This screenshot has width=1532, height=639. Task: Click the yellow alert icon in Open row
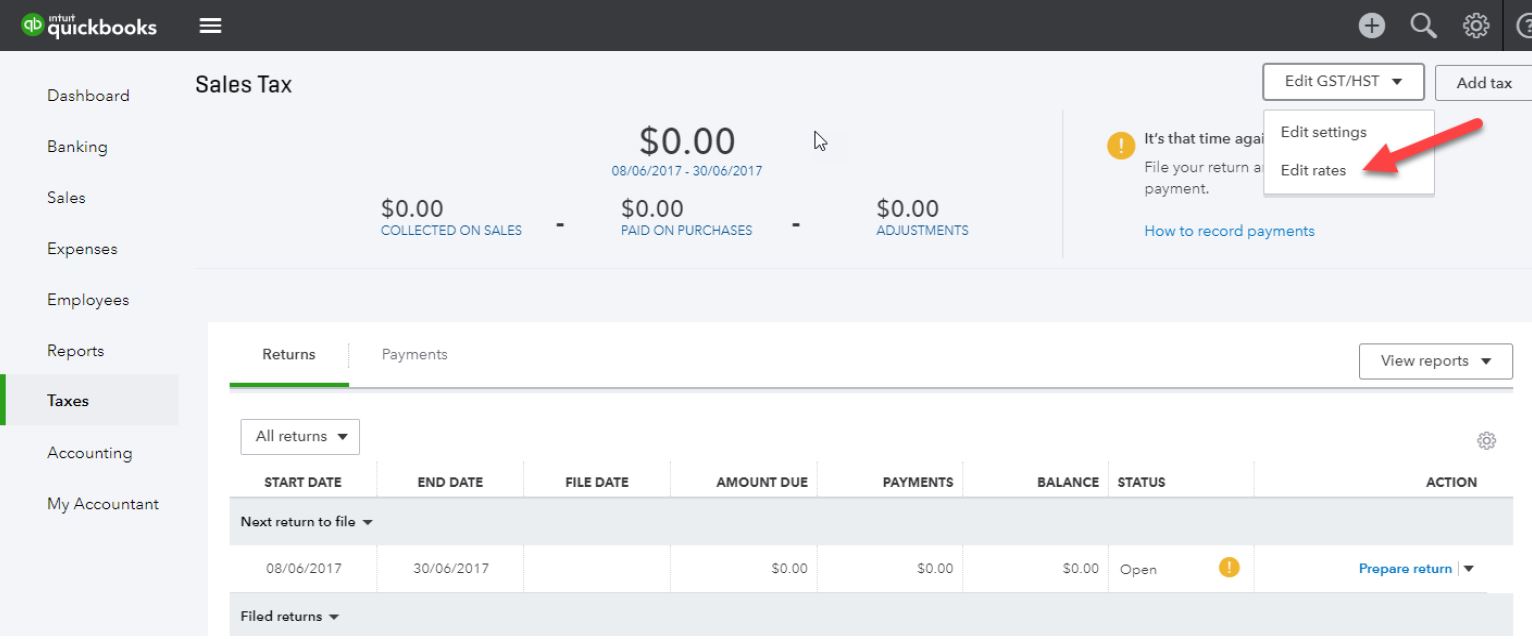tap(1229, 568)
